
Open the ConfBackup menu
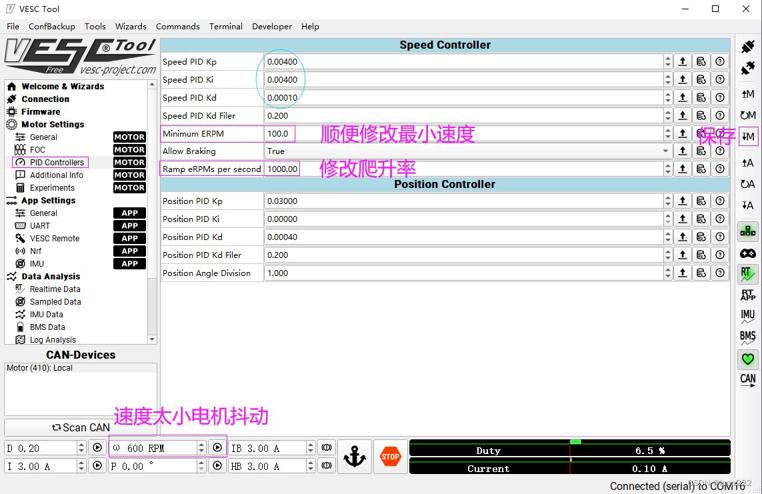coord(52,26)
